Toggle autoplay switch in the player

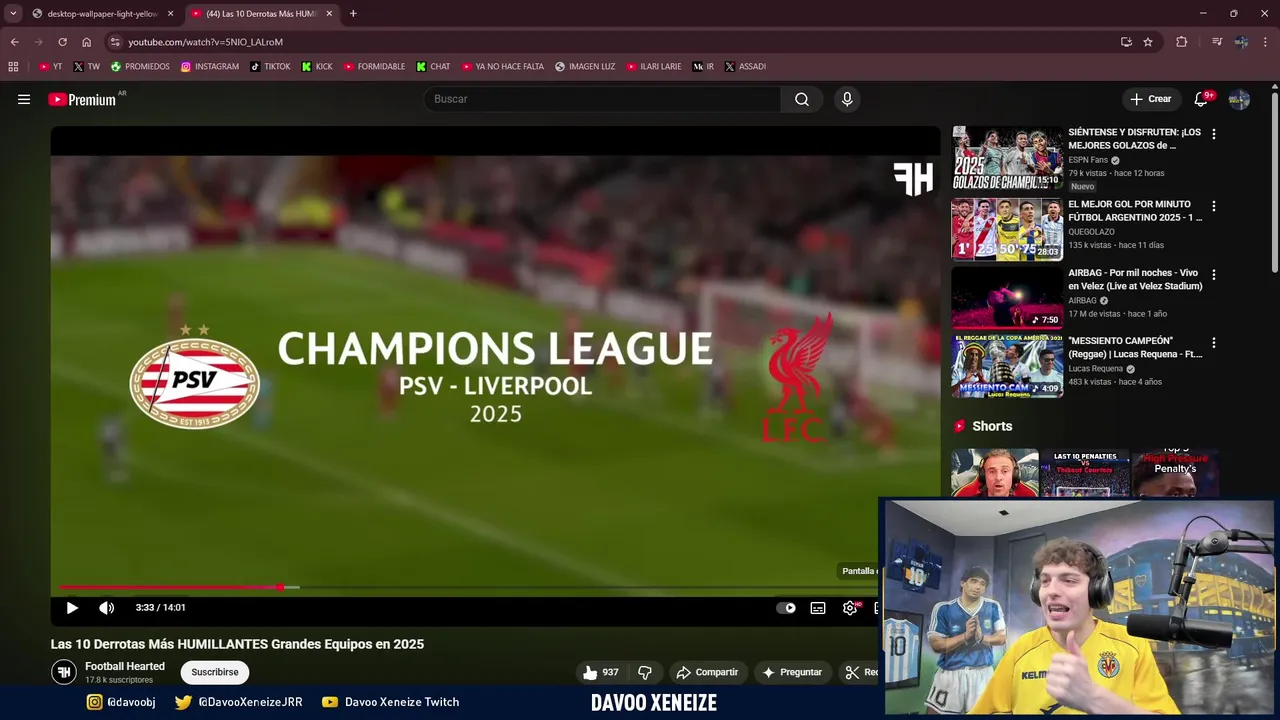pyautogui.click(x=787, y=608)
